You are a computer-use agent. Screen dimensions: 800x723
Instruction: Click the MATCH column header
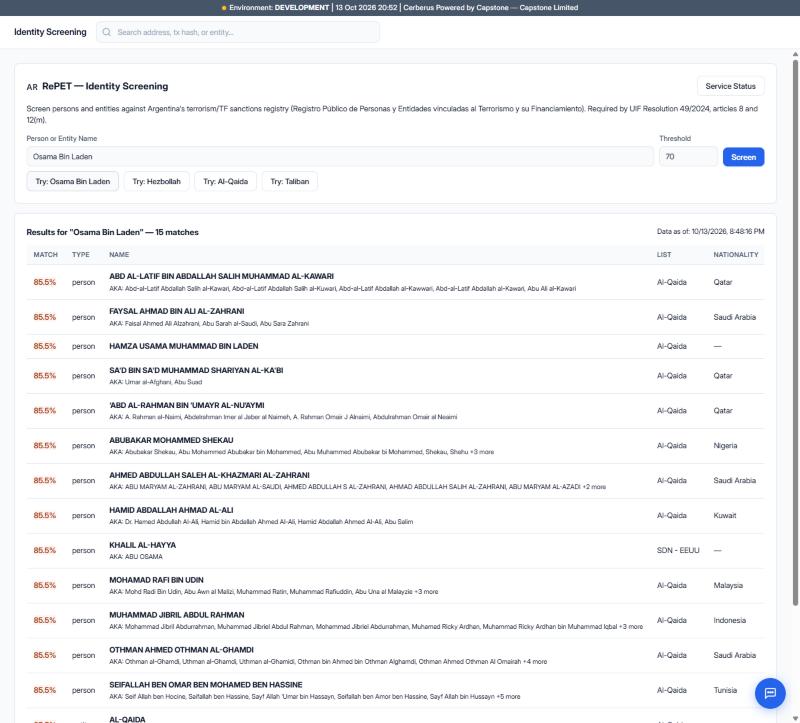point(45,255)
